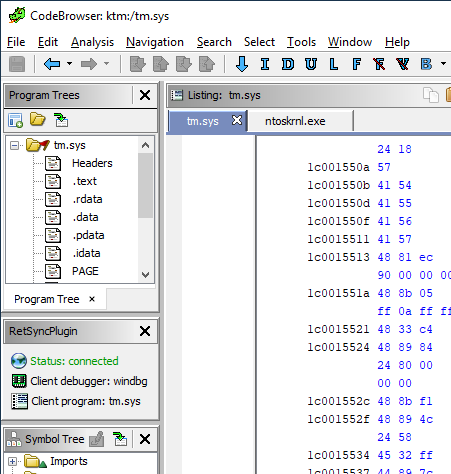Click the create default tree view icon
This screenshot has width=451, height=474.
click(15, 120)
